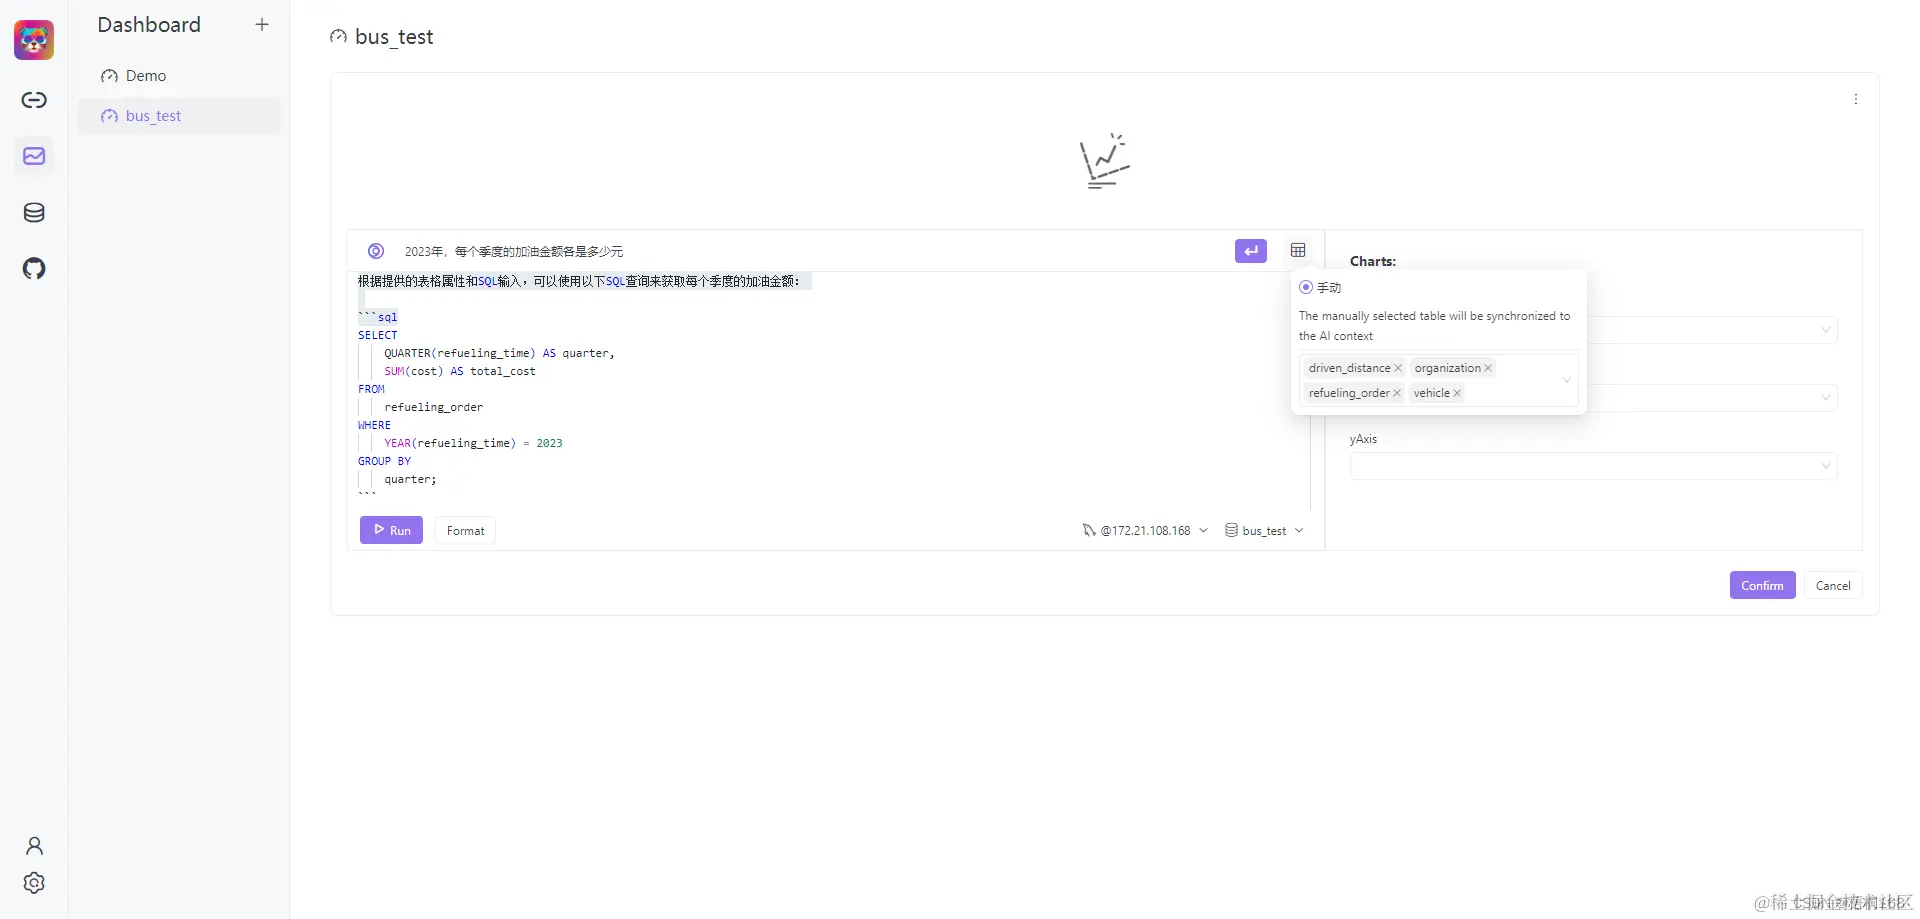
Task: Open the dropdown directly above yAxis
Action: 1712,398
